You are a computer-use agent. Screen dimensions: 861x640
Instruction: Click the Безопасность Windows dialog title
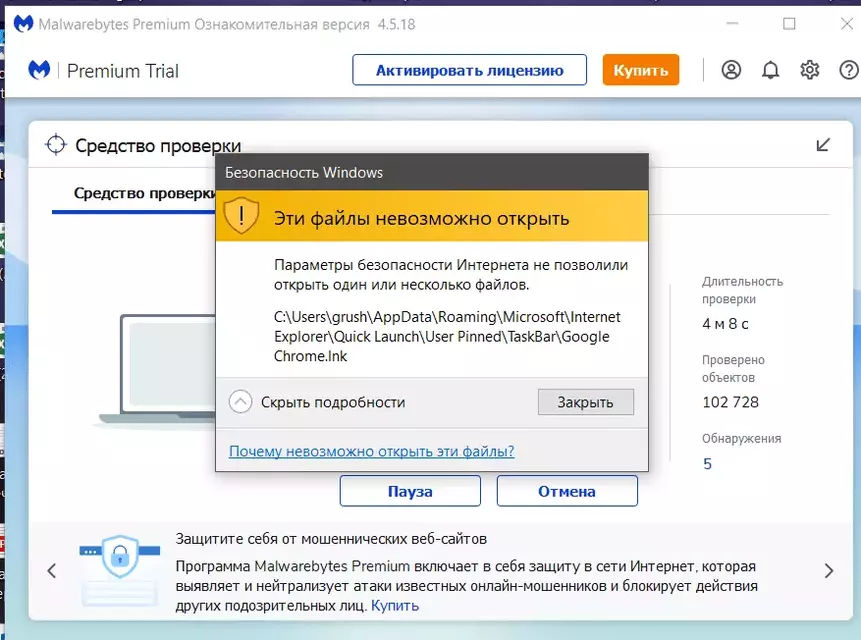(304, 172)
